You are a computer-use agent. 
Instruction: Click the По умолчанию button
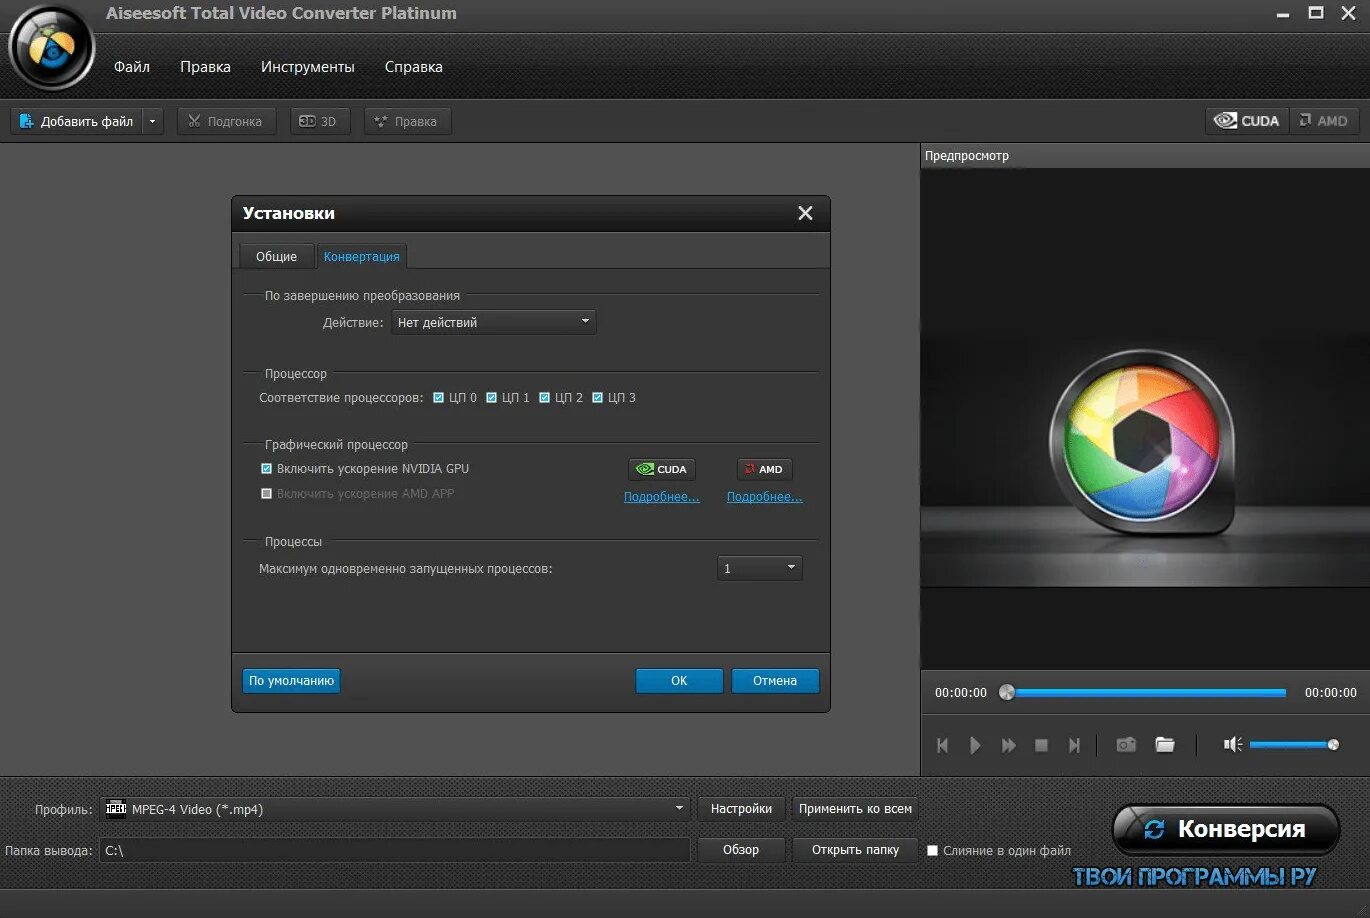[291, 681]
